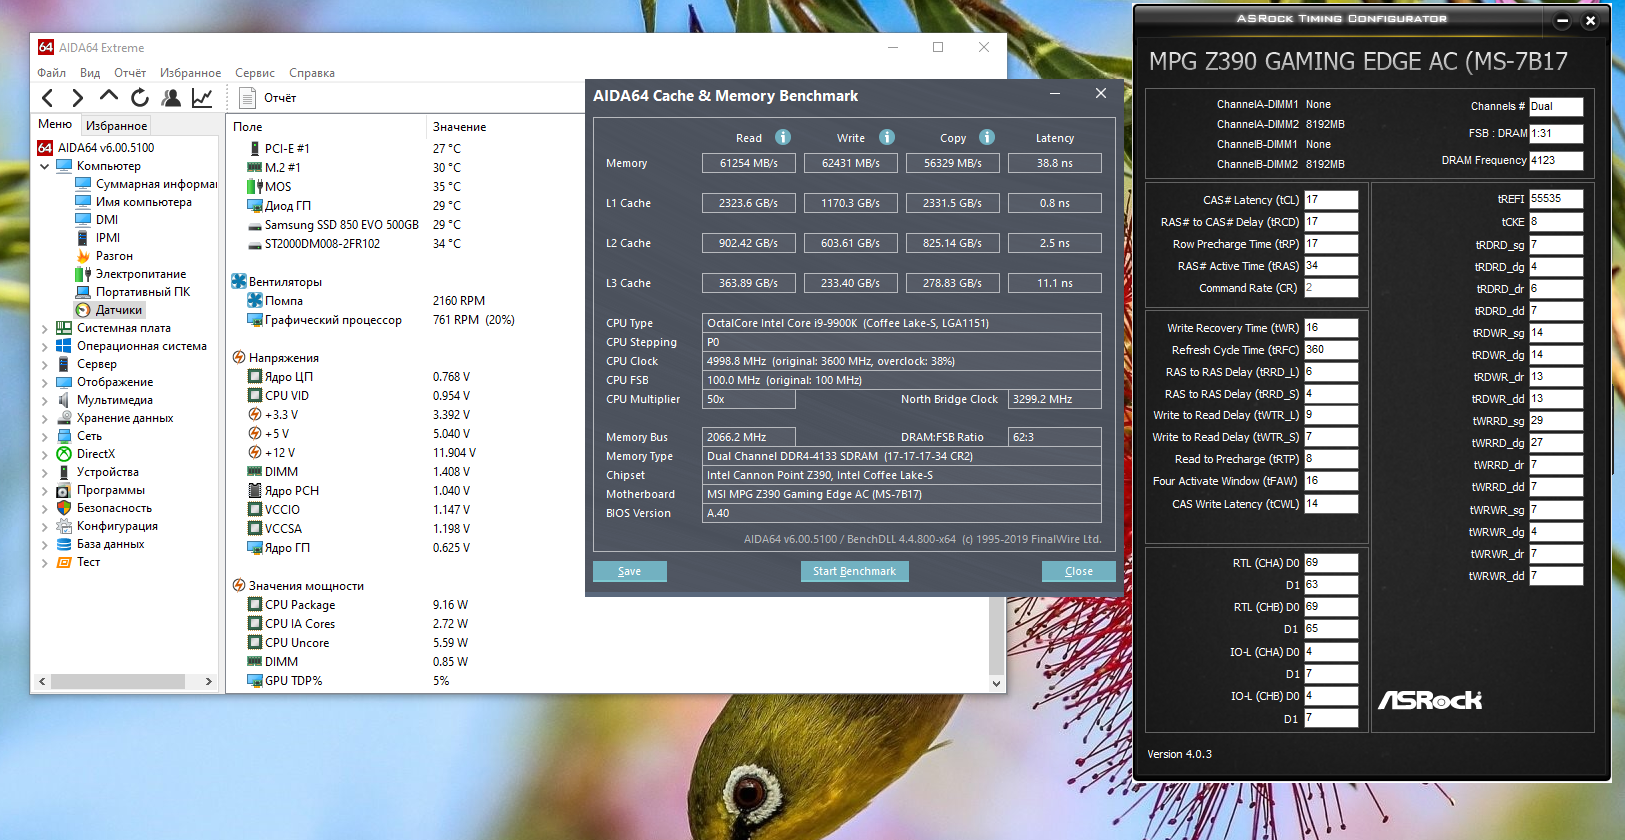
Task: Click the Memory Latency result 38.8 ns
Action: point(1055,163)
